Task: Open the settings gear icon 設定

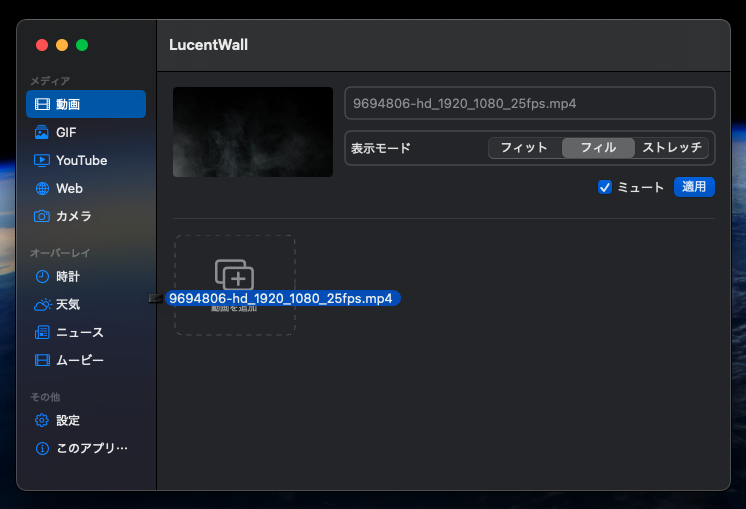Action: [42, 420]
